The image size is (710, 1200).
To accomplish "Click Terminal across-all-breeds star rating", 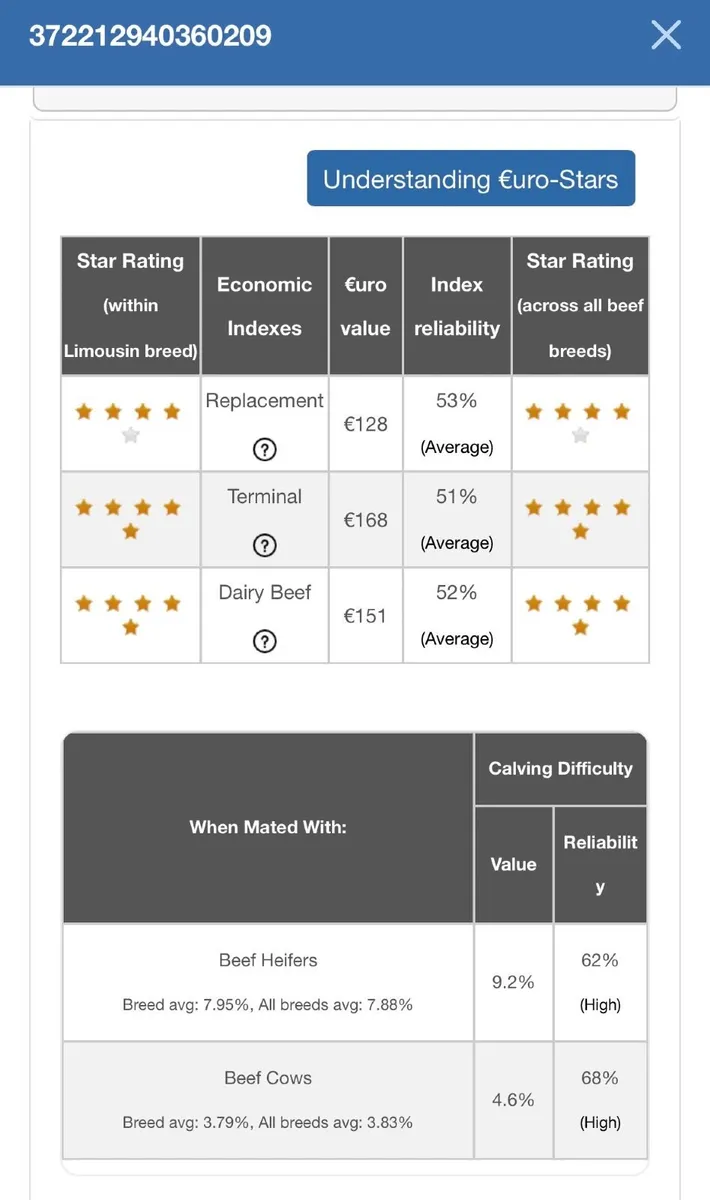I will [x=580, y=519].
